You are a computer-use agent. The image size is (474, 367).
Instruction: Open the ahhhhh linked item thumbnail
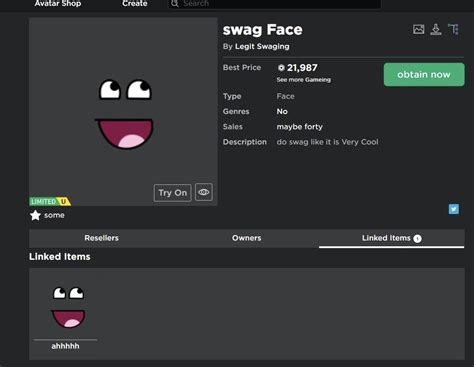[68, 307]
